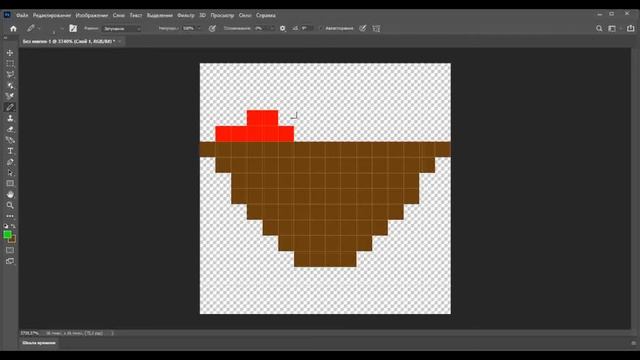The image size is (640, 360).
Task: Toggle pressure control for opacity
Action: 212,29
